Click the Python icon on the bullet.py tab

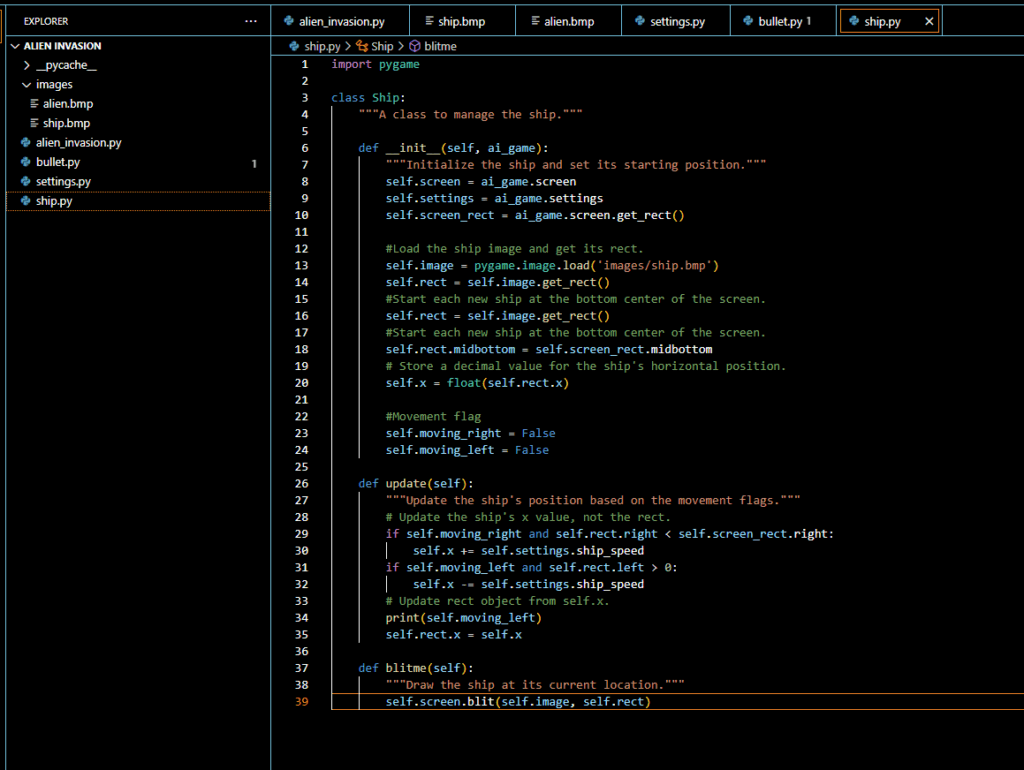tap(750, 21)
